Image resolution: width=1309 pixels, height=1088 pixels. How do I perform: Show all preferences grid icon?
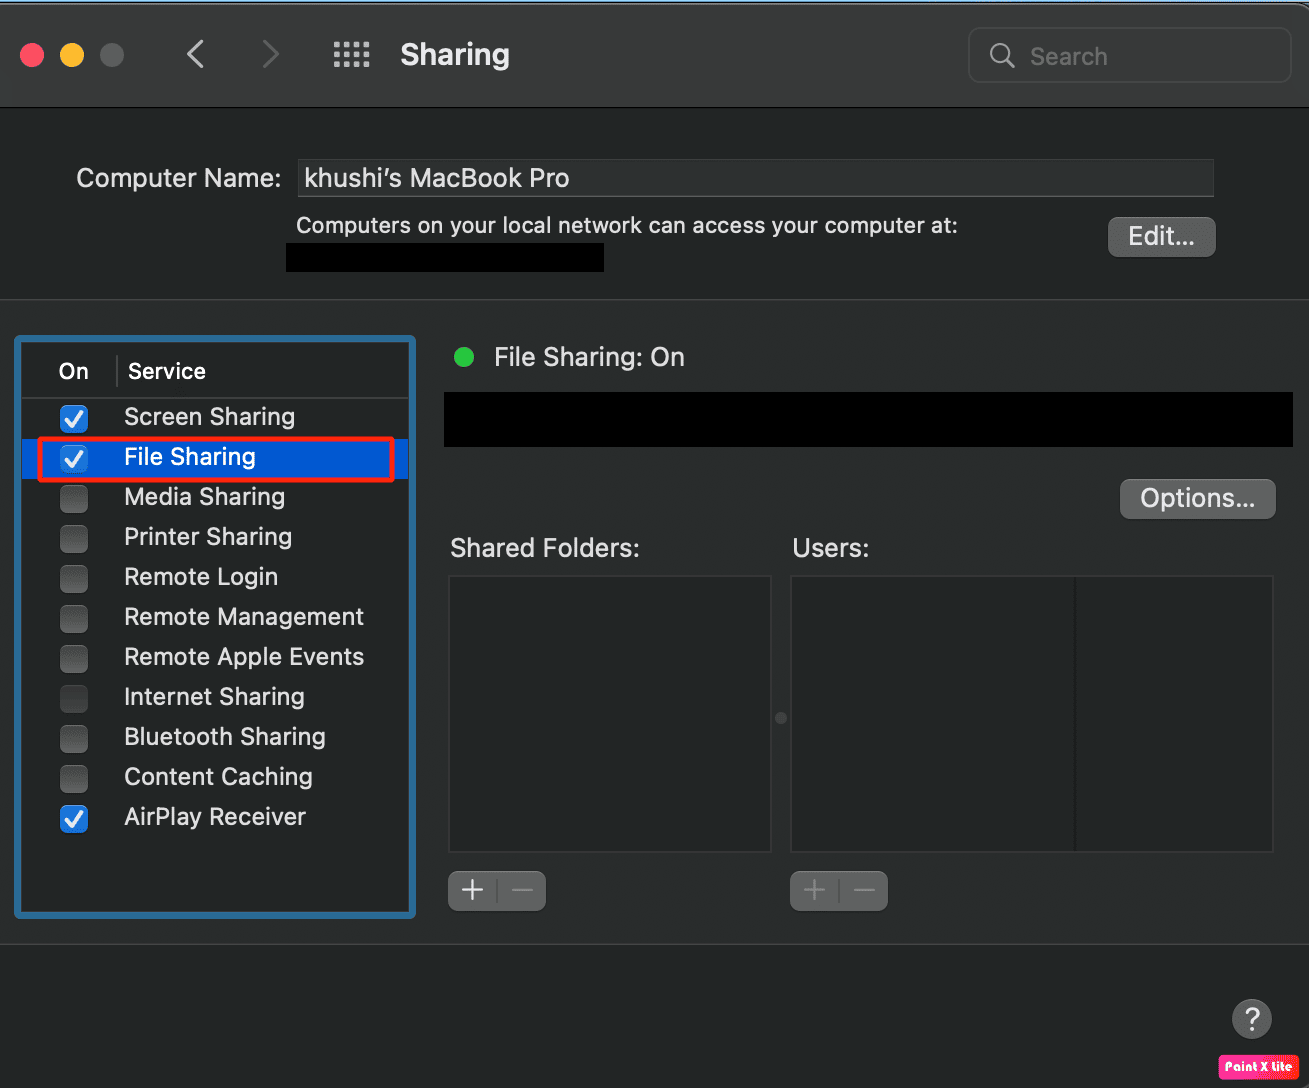tap(351, 54)
